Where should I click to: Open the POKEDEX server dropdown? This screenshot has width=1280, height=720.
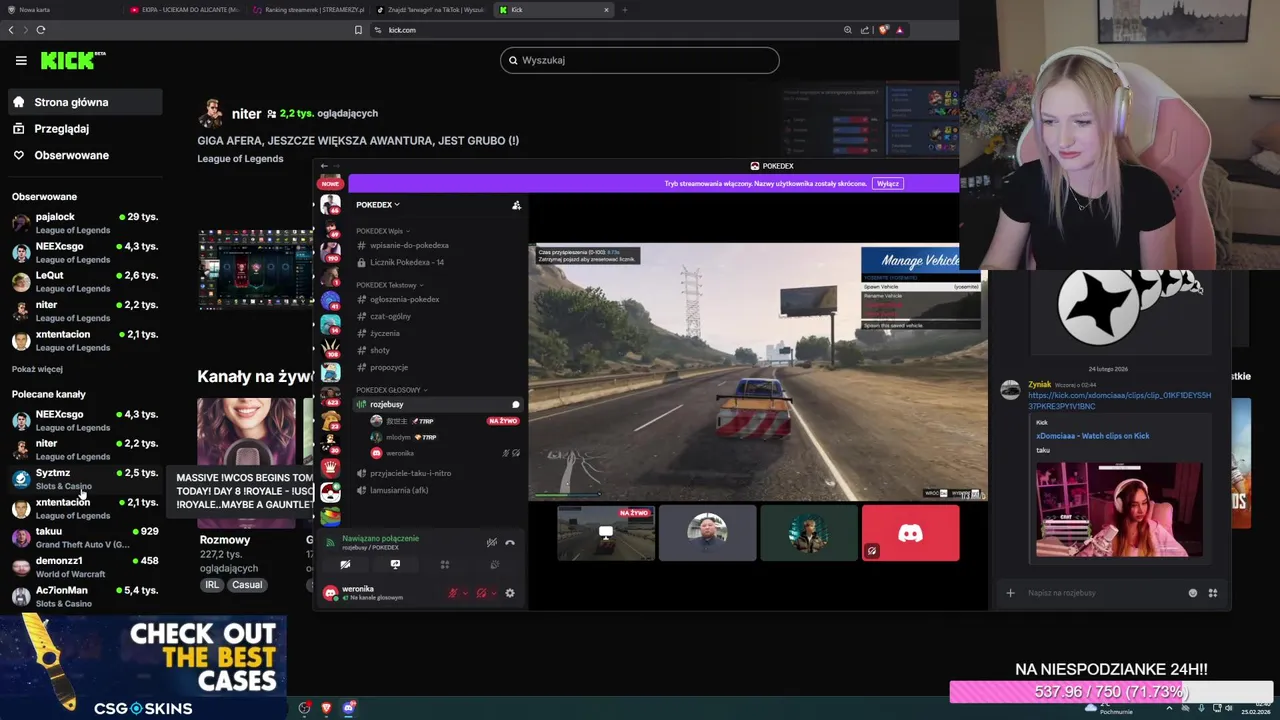click(378, 205)
